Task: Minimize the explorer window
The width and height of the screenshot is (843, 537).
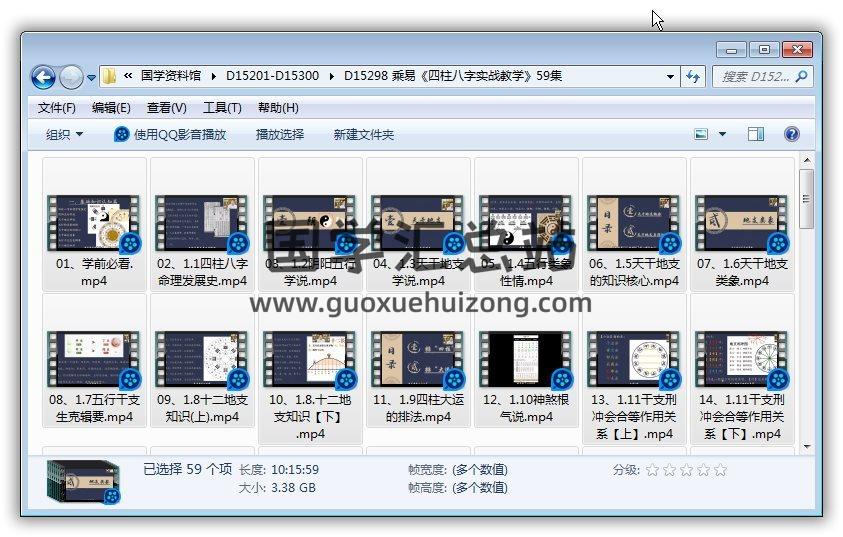Action: [731, 50]
